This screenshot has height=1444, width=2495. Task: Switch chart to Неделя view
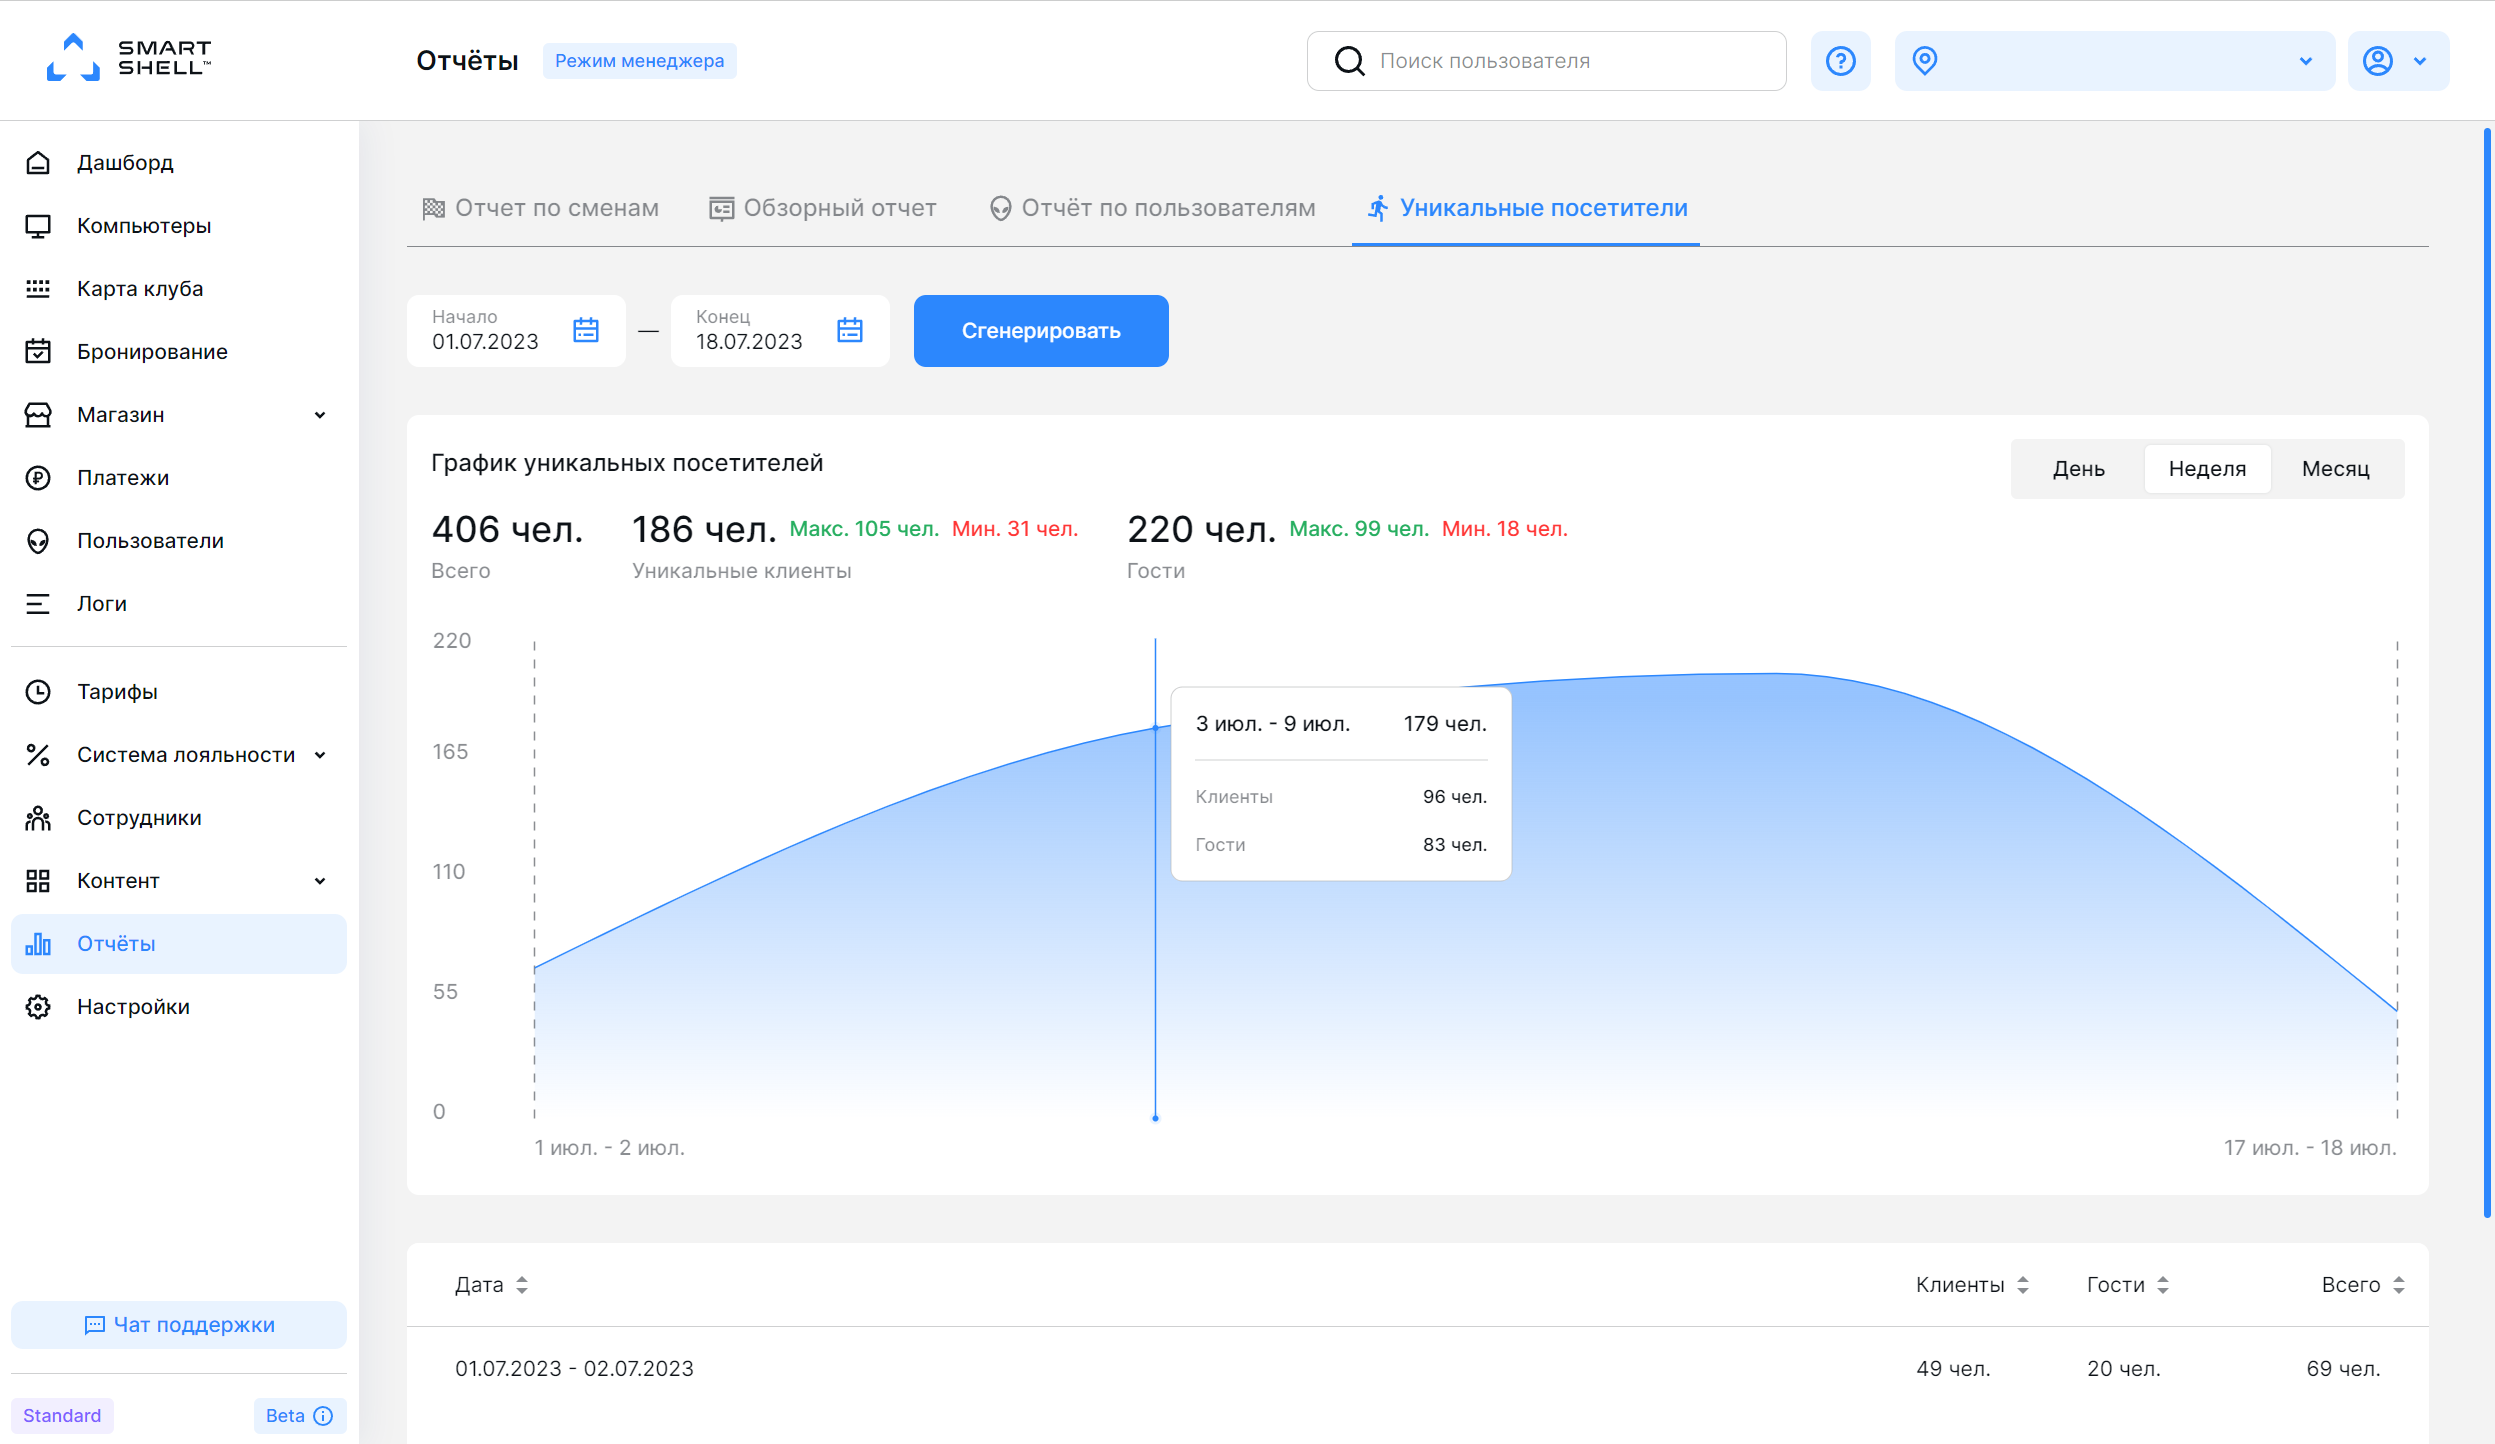tap(2207, 469)
